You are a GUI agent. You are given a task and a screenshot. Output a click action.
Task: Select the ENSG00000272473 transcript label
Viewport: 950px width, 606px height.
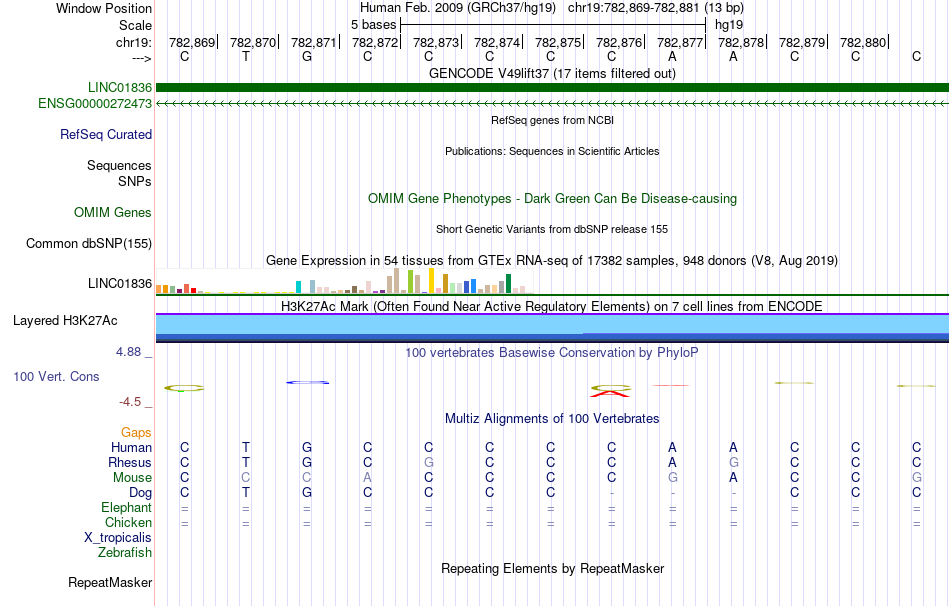click(95, 104)
